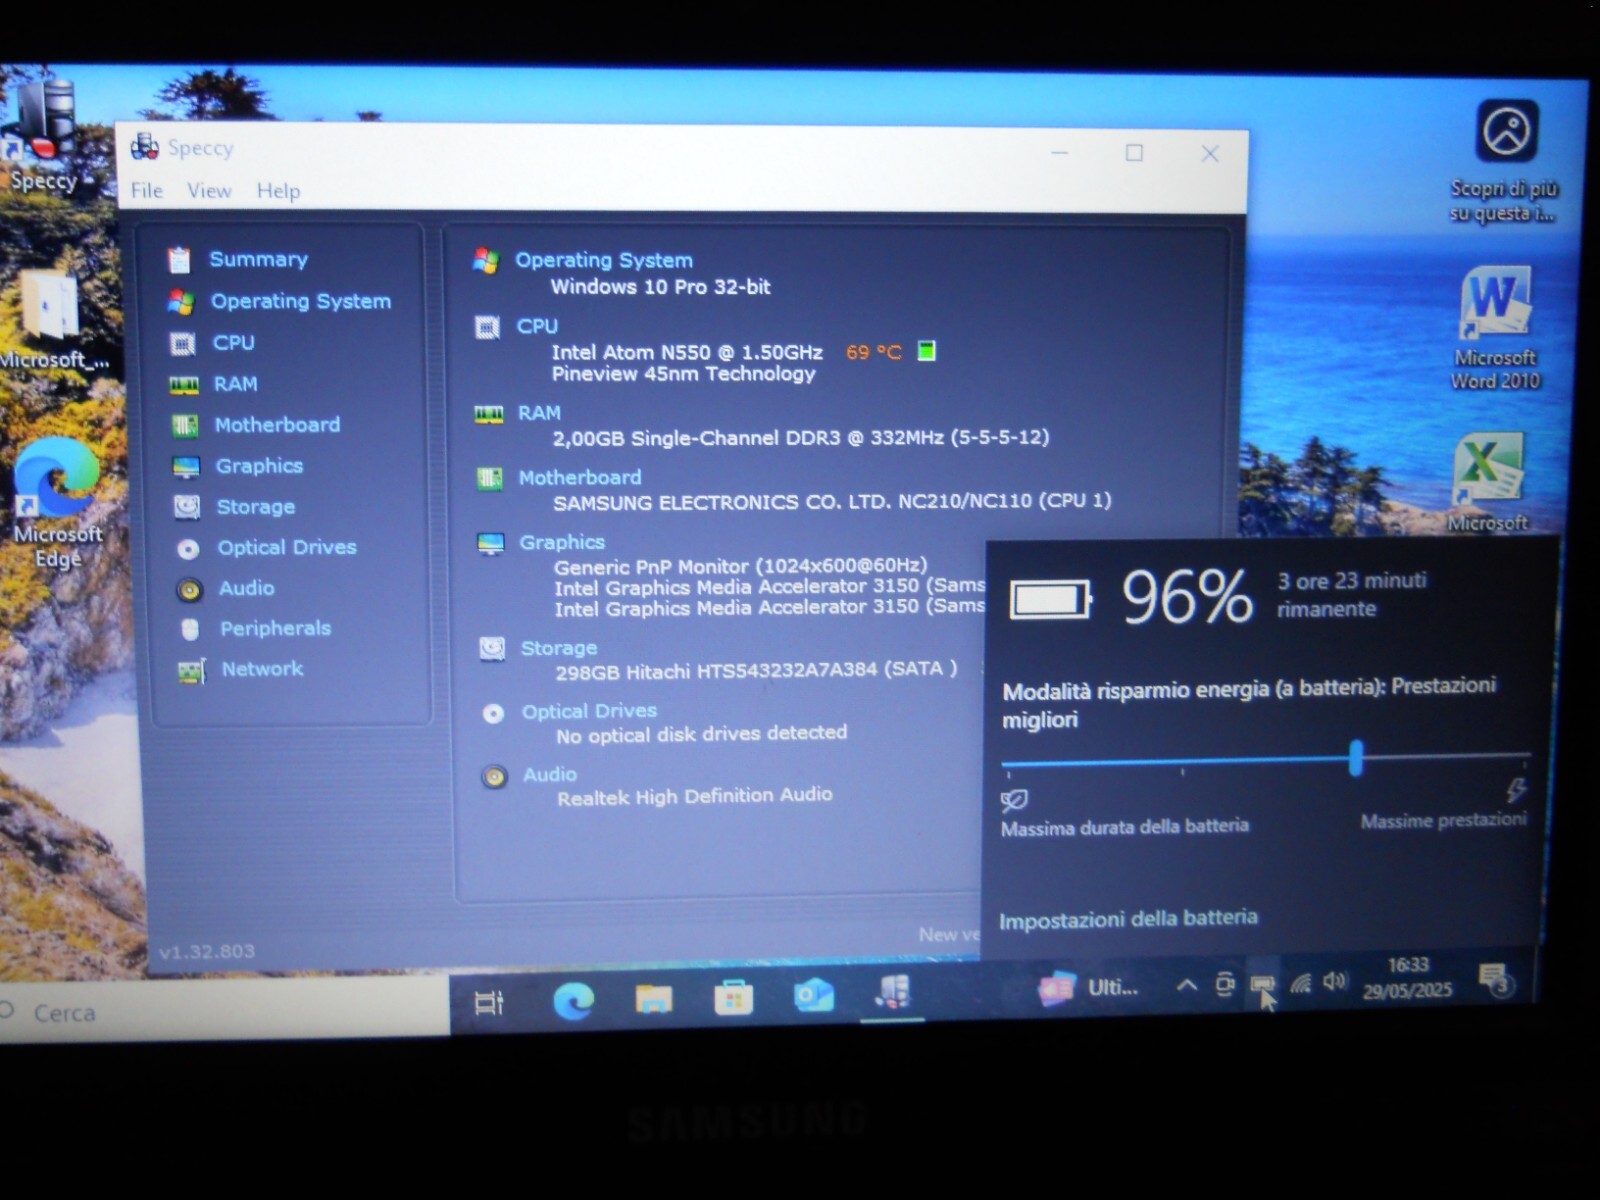This screenshot has width=1600, height=1200.
Task: Click the battery icon in system tray
Action: [1263, 984]
